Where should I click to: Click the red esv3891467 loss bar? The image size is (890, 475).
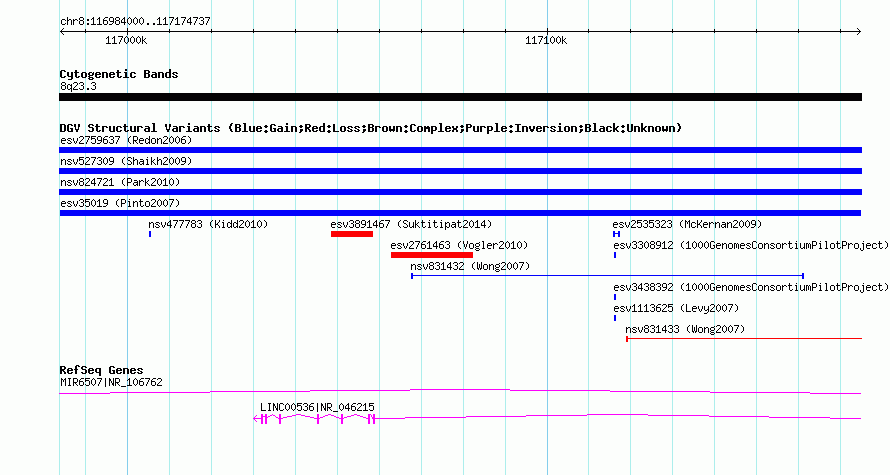coord(352,234)
